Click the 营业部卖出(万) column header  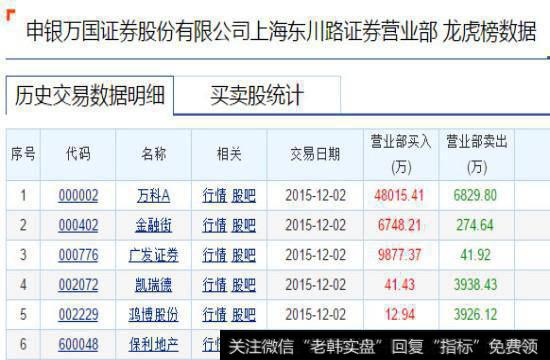click(477, 154)
